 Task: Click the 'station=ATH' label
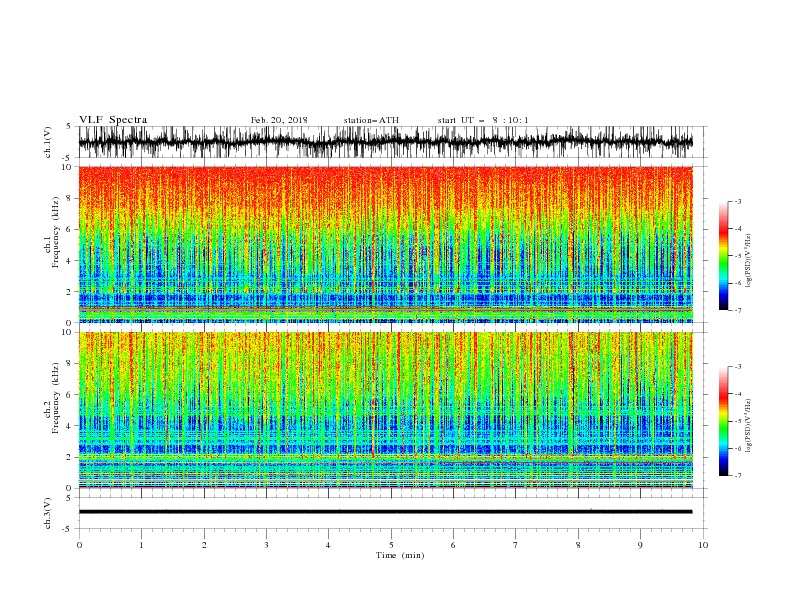pos(371,120)
